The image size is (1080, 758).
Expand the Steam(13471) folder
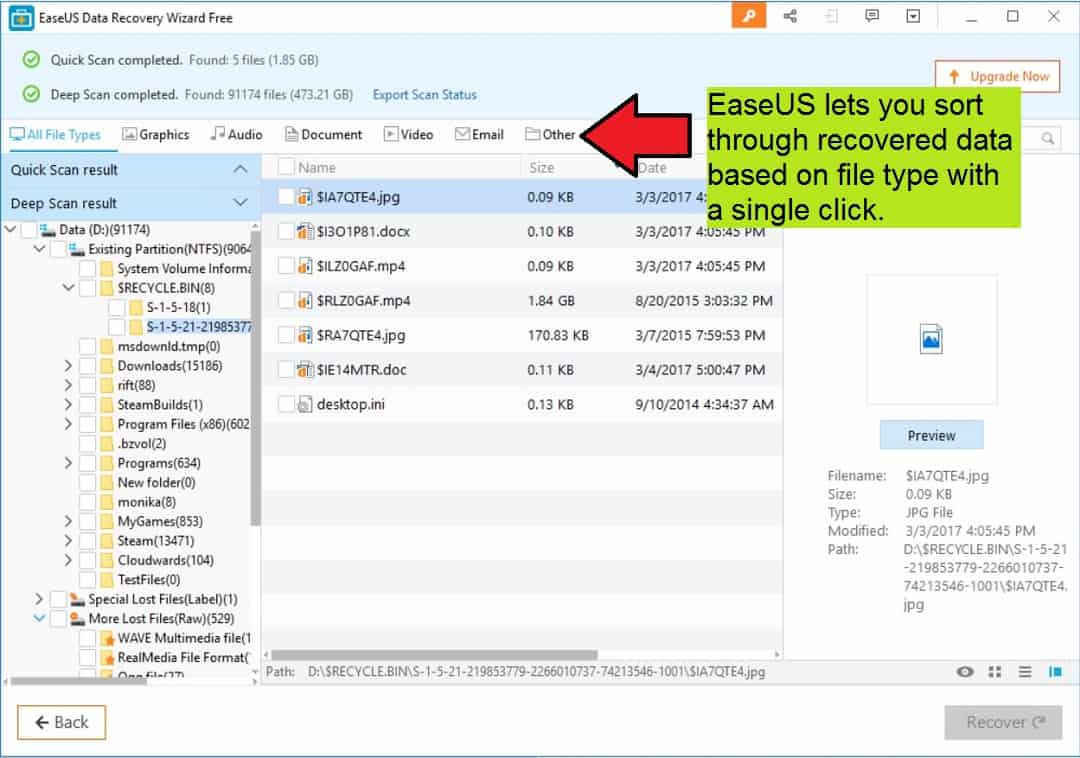(68, 540)
